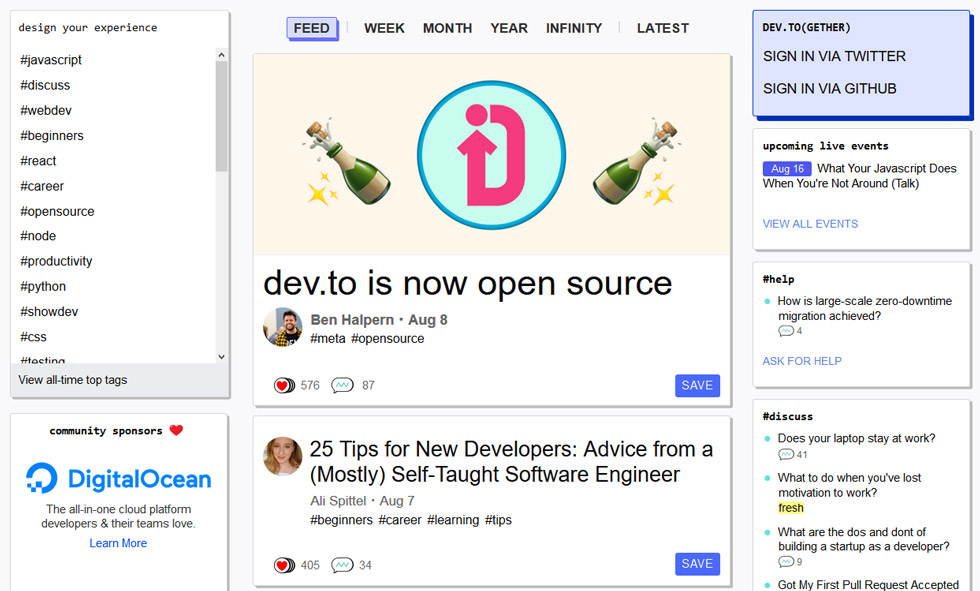Save the dev.to open source article
980x591 pixels.
coord(698,385)
